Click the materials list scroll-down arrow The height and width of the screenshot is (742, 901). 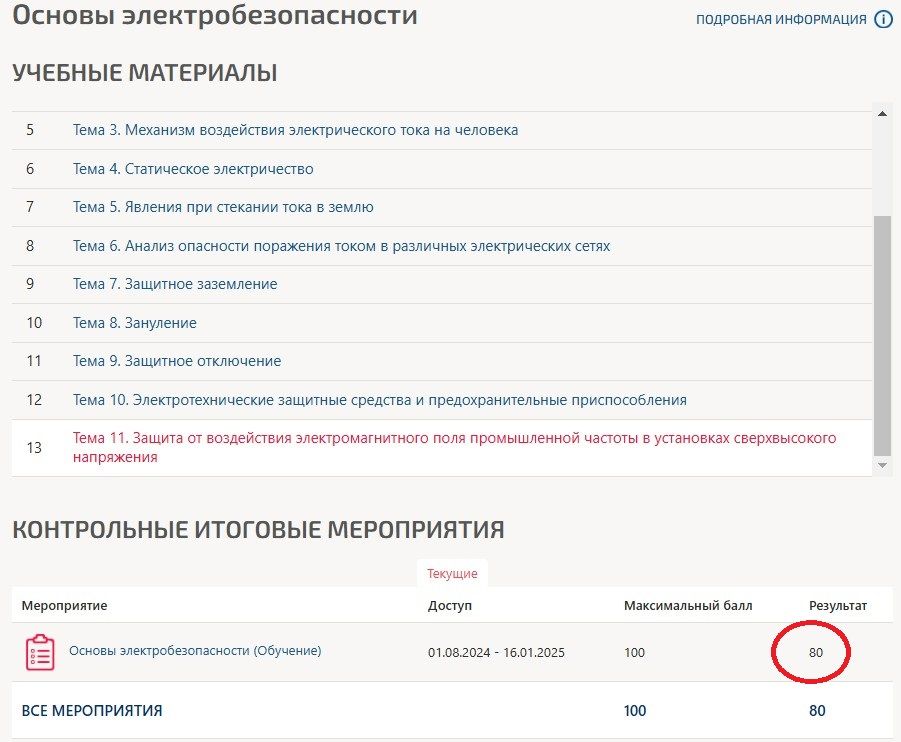point(882,466)
